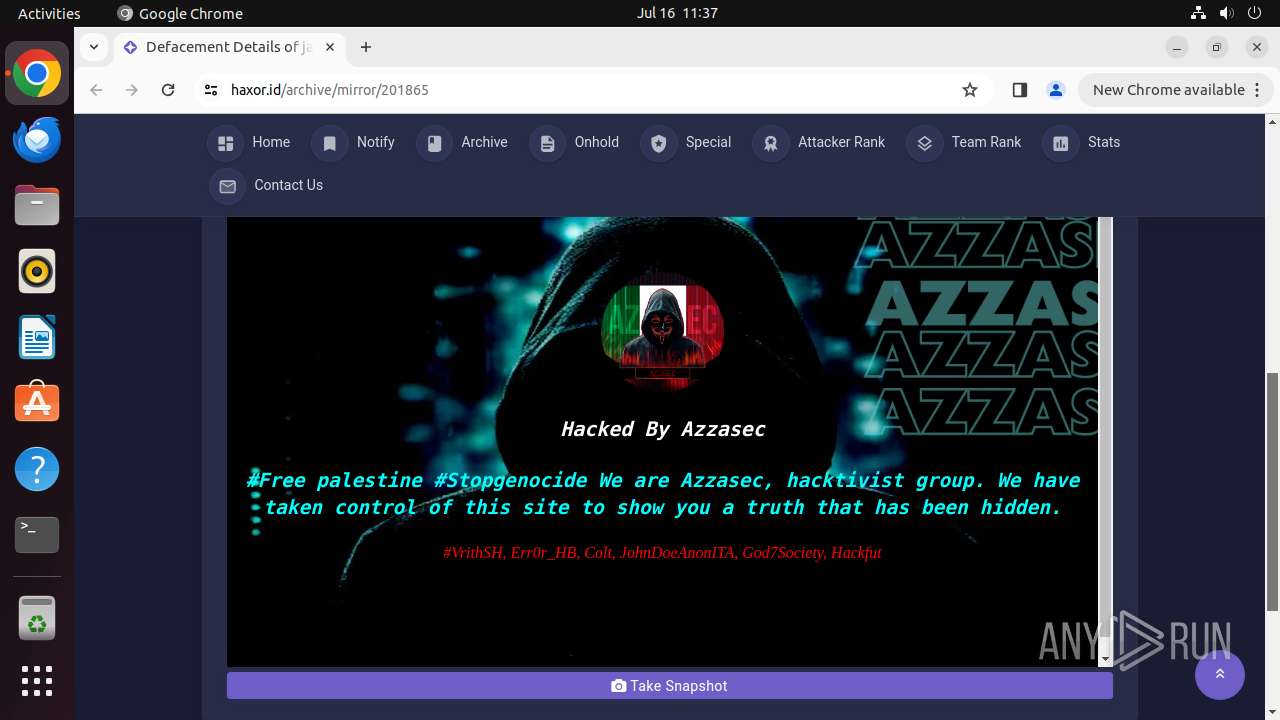Image resolution: width=1280 pixels, height=720 pixels.
Task: View site information icon in address bar
Action: point(210,90)
